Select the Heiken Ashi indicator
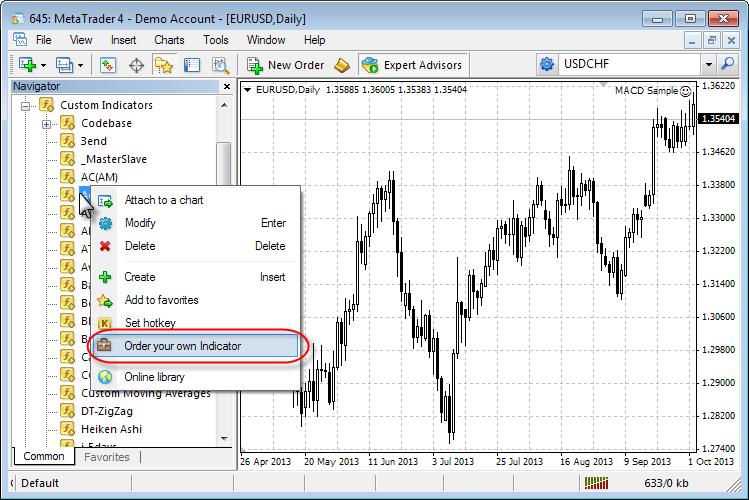 click(111, 429)
